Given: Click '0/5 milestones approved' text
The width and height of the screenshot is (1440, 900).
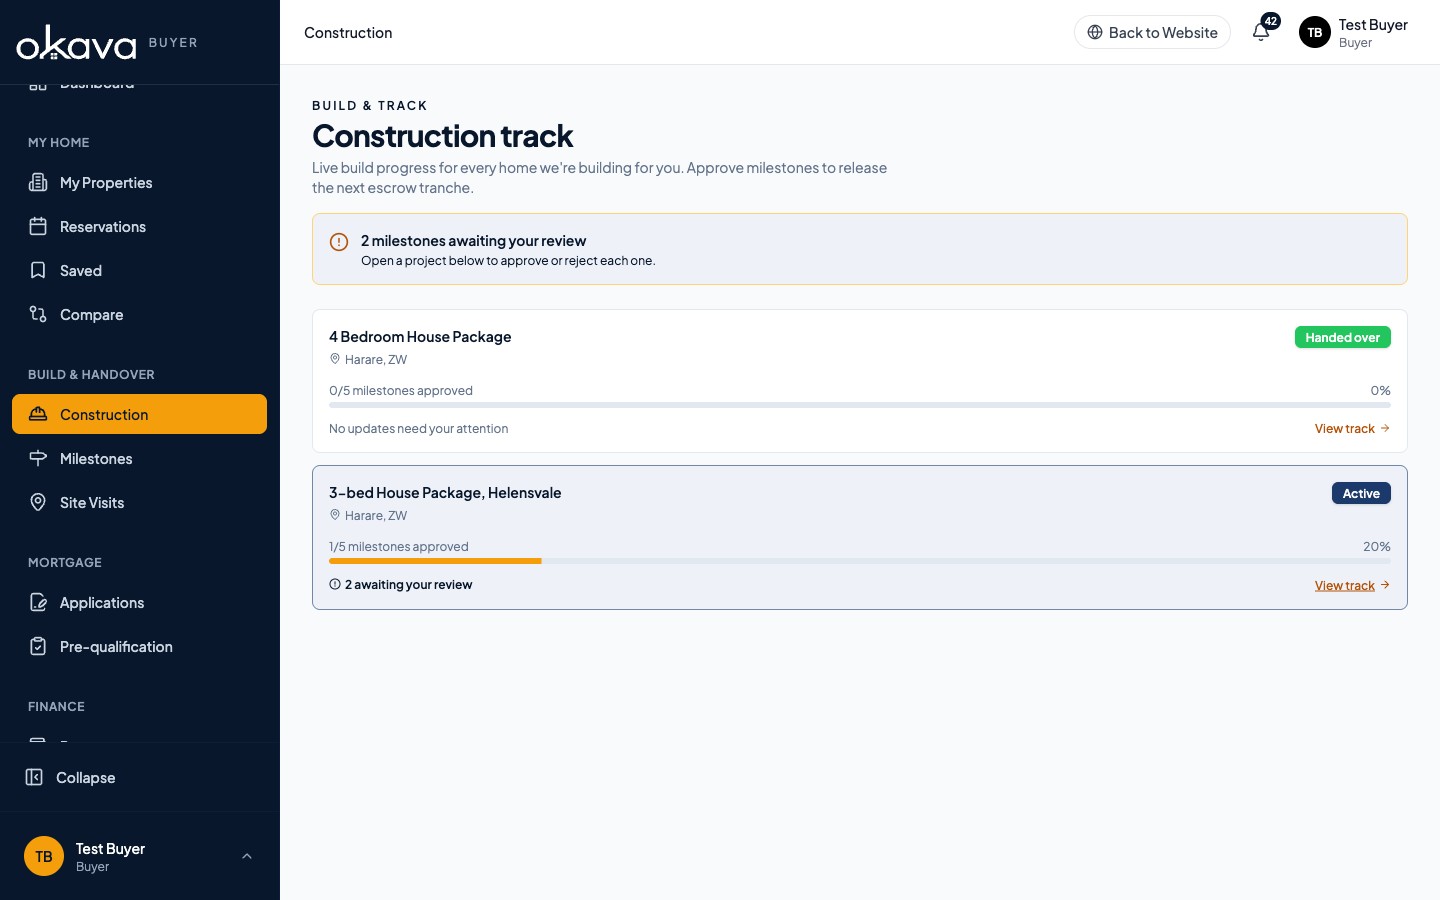Looking at the screenshot, I should [401, 390].
